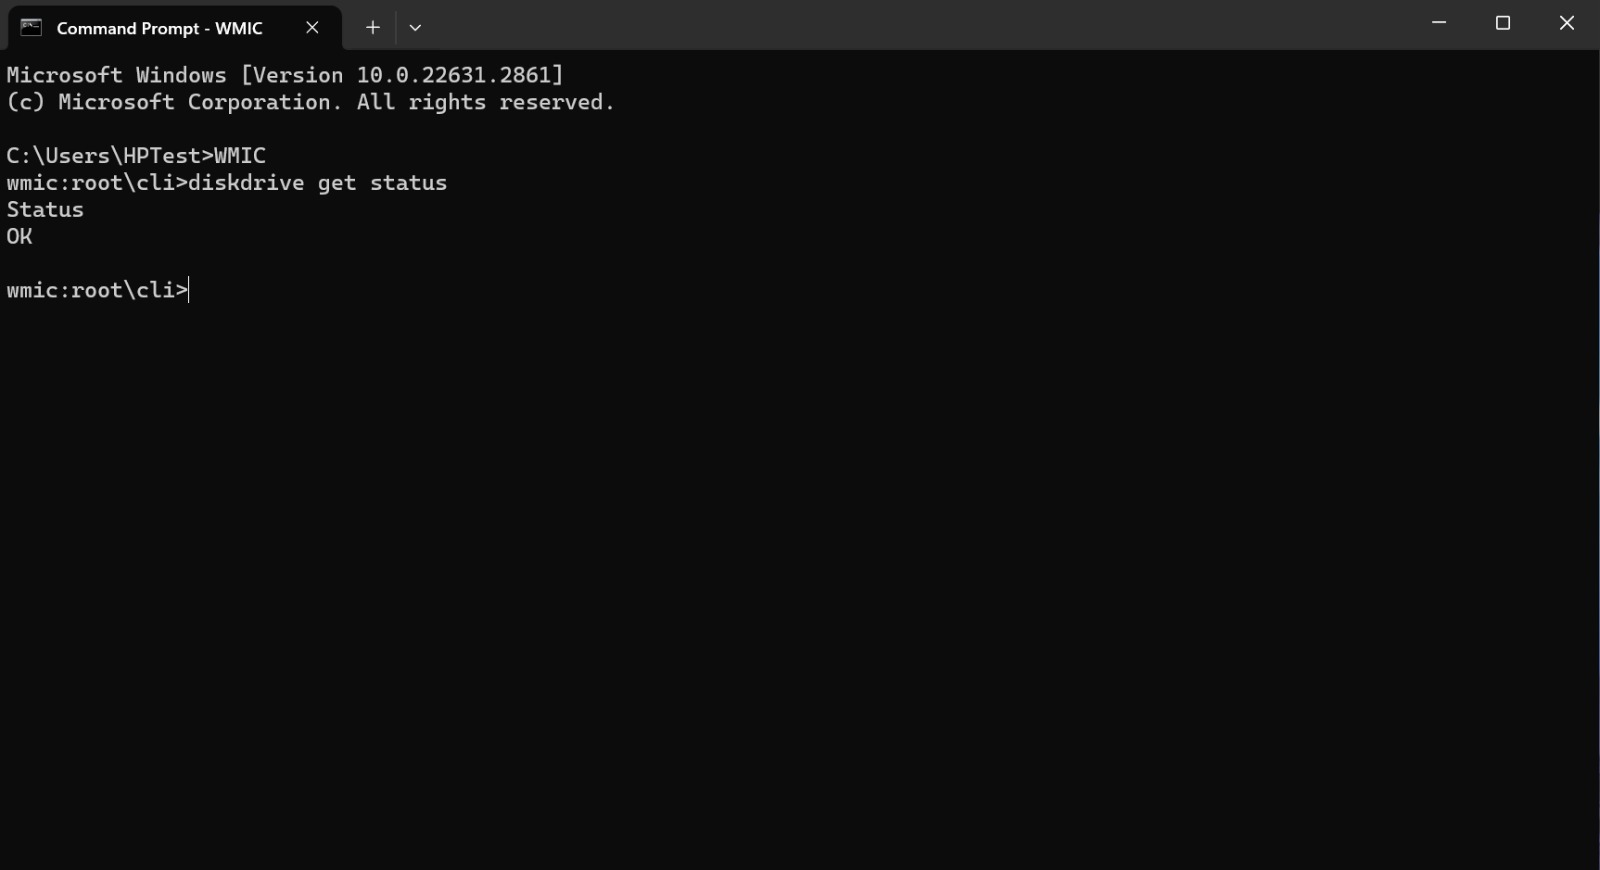This screenshot has height=870, width=1600.
Task: Maximize the terminal window
Action: point(1503,23)
